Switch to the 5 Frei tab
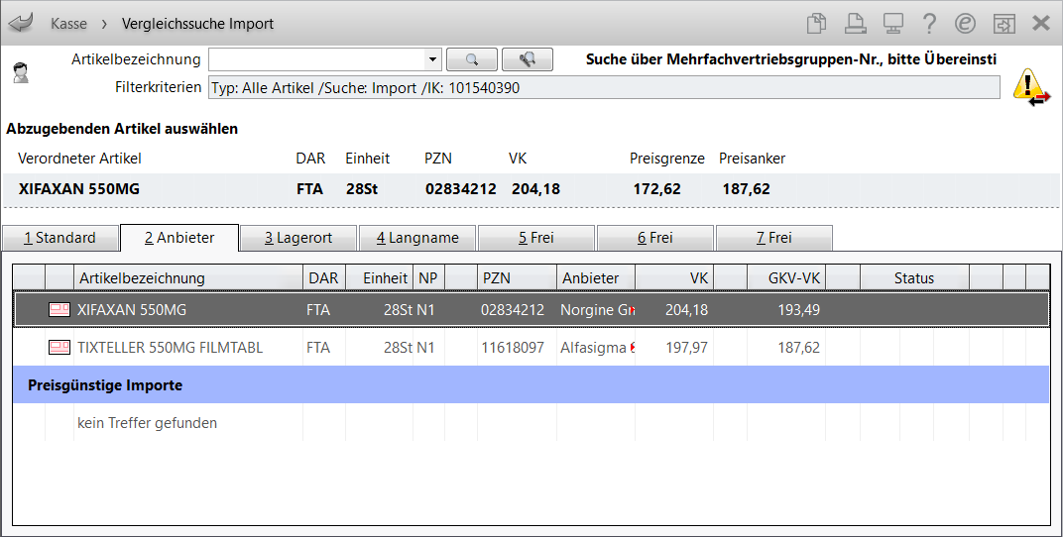 coord(536,238)
